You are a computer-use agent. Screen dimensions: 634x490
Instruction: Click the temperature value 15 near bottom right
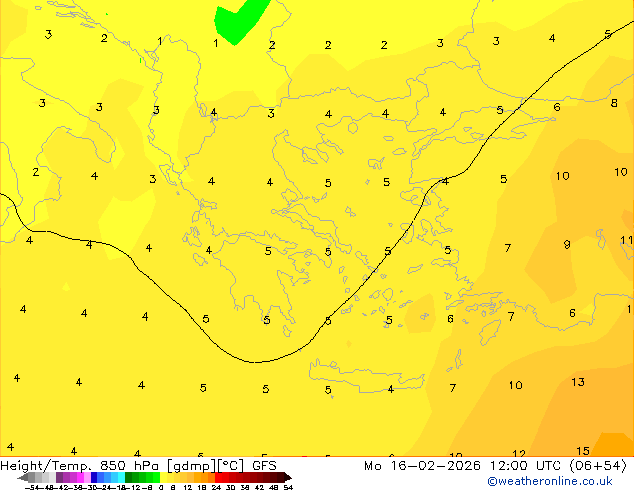(x=583, y=451)
